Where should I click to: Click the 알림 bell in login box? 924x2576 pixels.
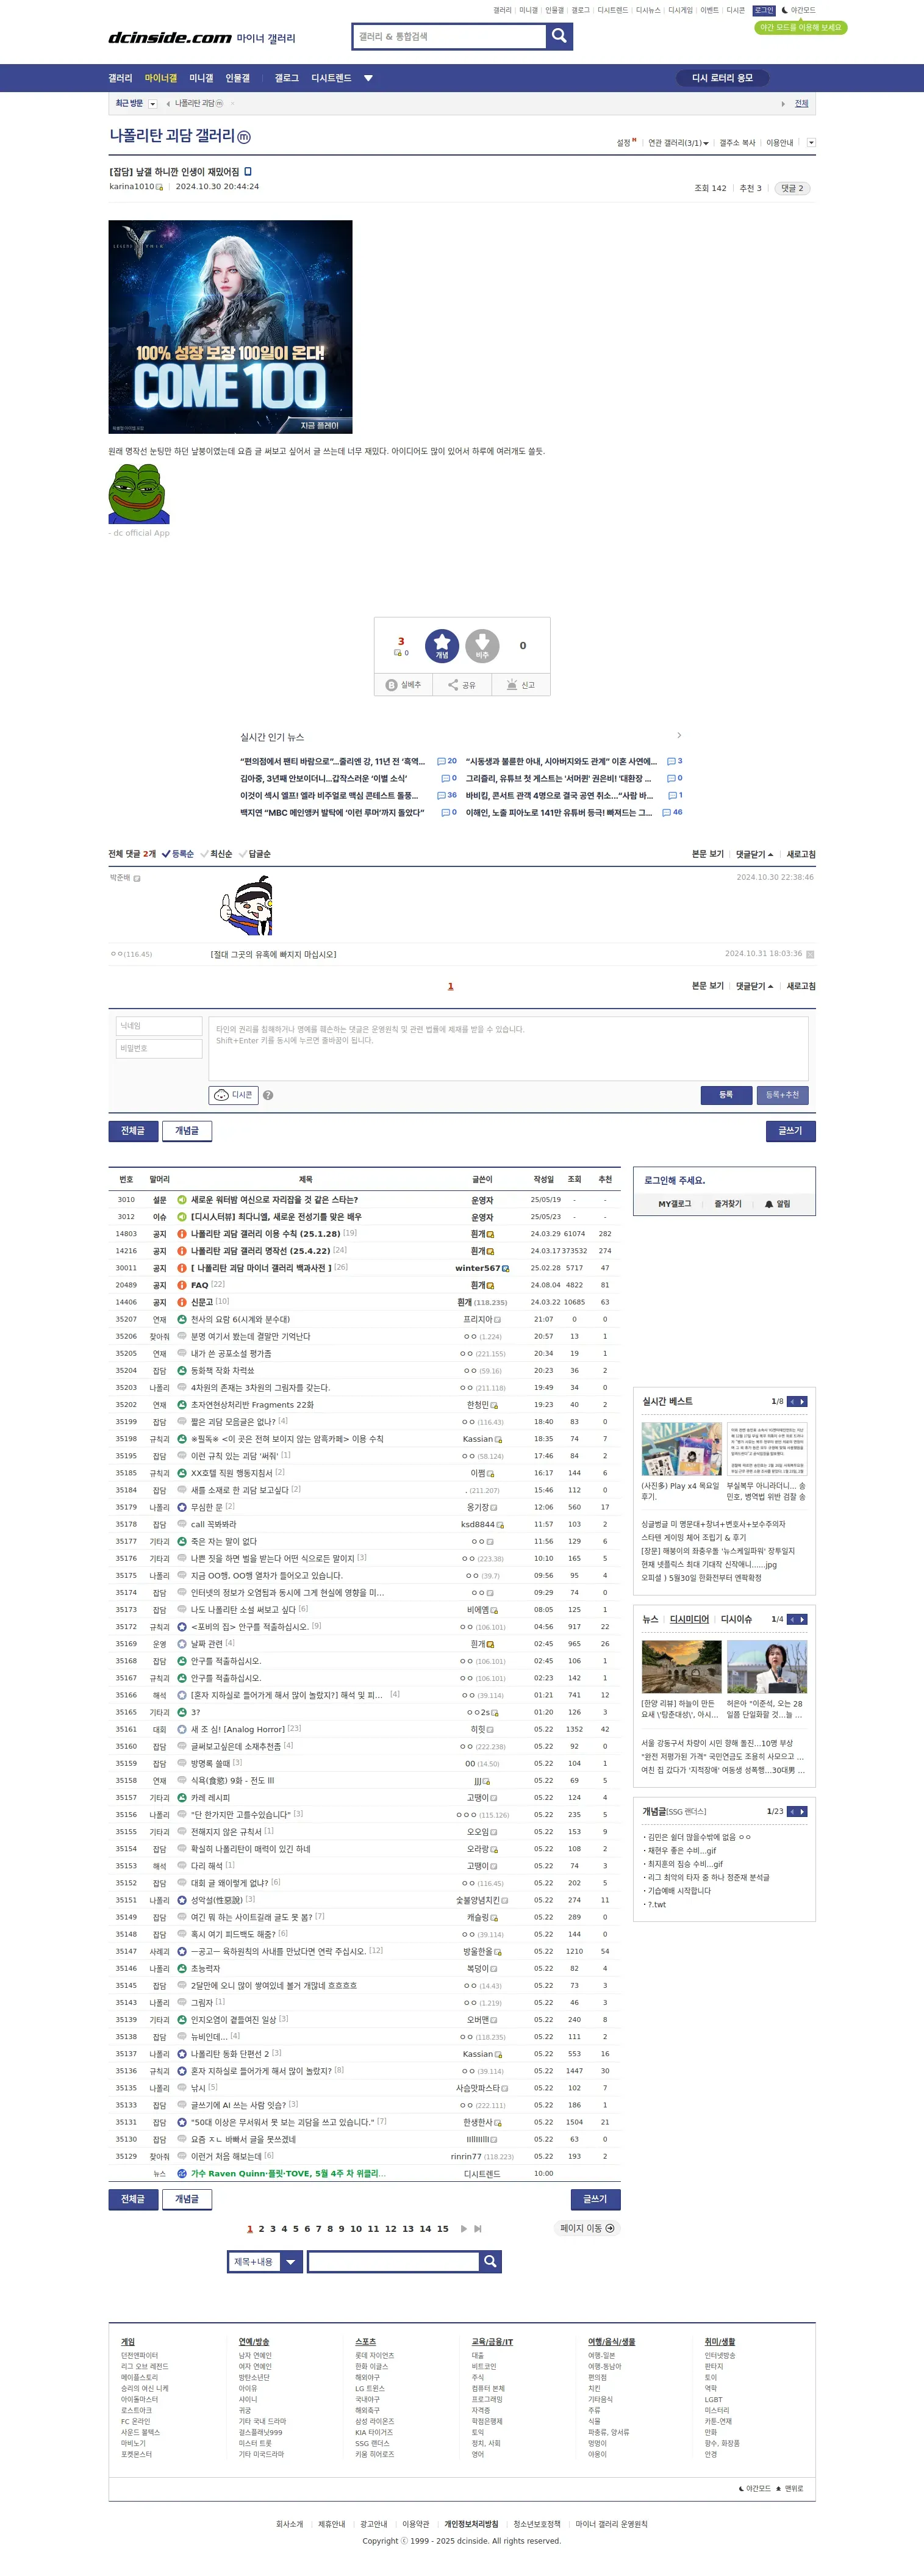point(777,1204)
